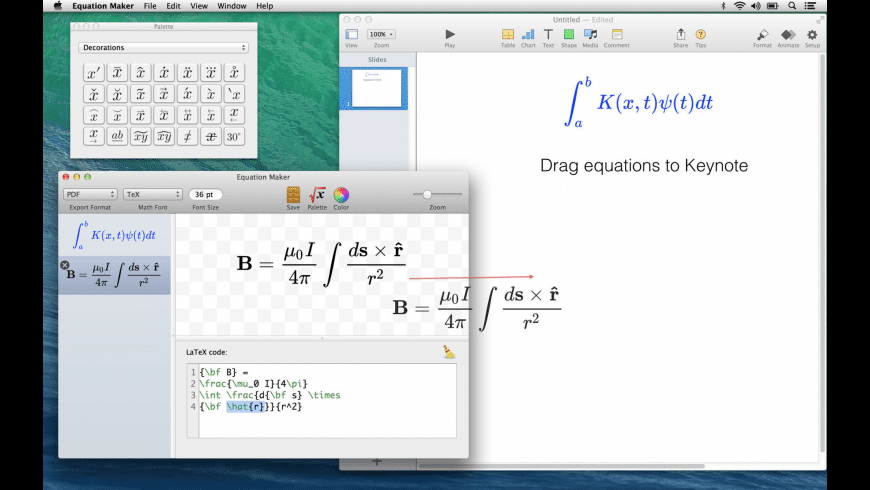Image resolution: width=870 pixels, height=490 pixels.
Task: Open the View menu
Action: (199, 6)
